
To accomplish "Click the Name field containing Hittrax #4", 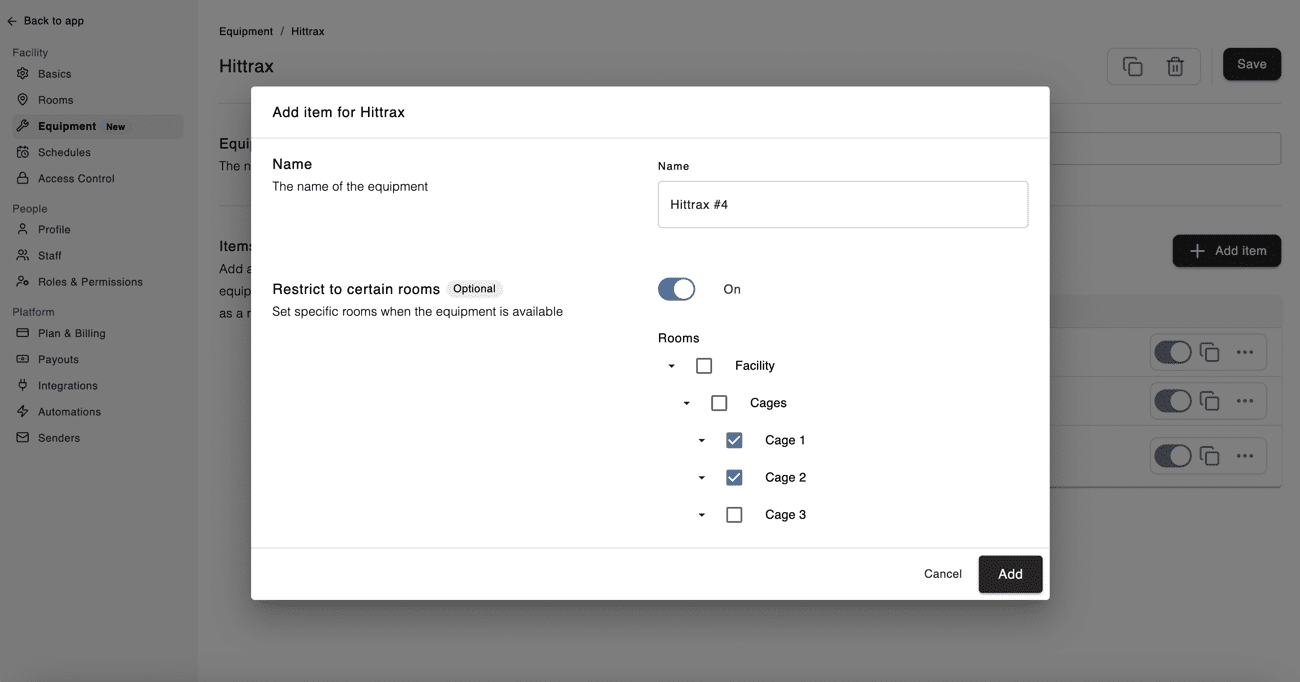I will pos(843,204).
